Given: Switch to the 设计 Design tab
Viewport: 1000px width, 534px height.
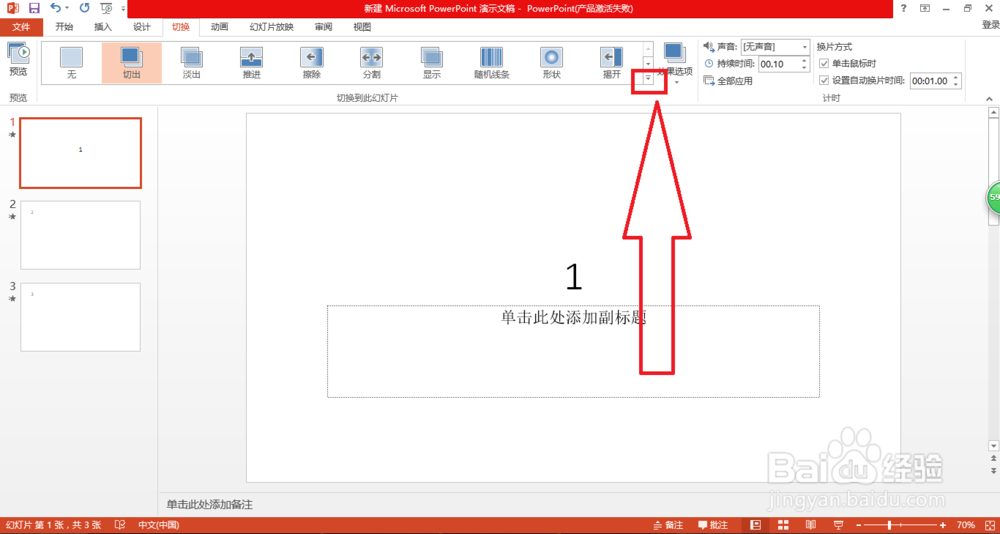Looking at the screenshot, I should point(142,27).
